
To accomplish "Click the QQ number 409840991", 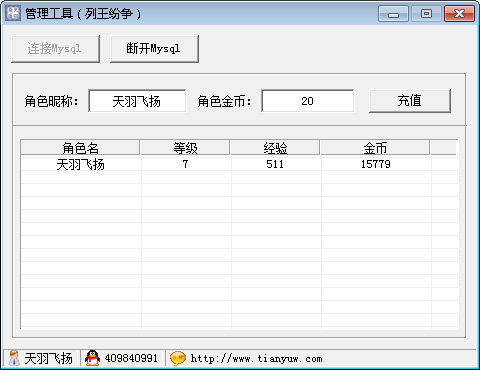I will 131,358.
